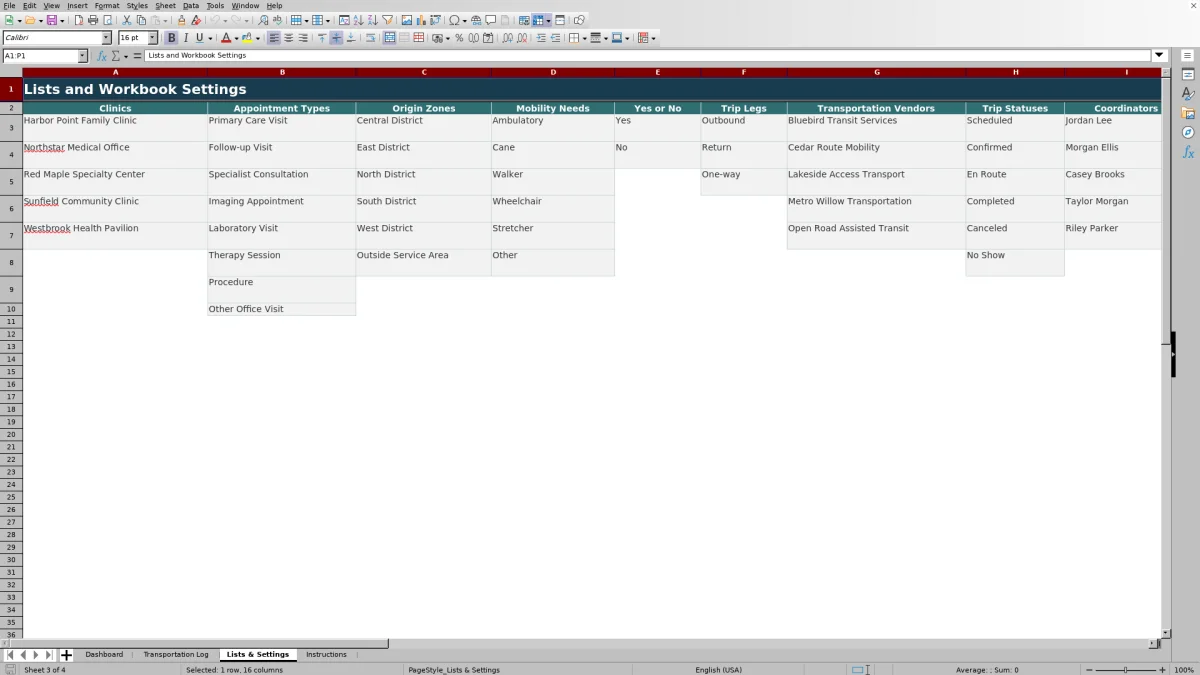The width and height of the screenshot is (1200, 675).
Task: Click the Copy icon
Action: coord(141,20)
